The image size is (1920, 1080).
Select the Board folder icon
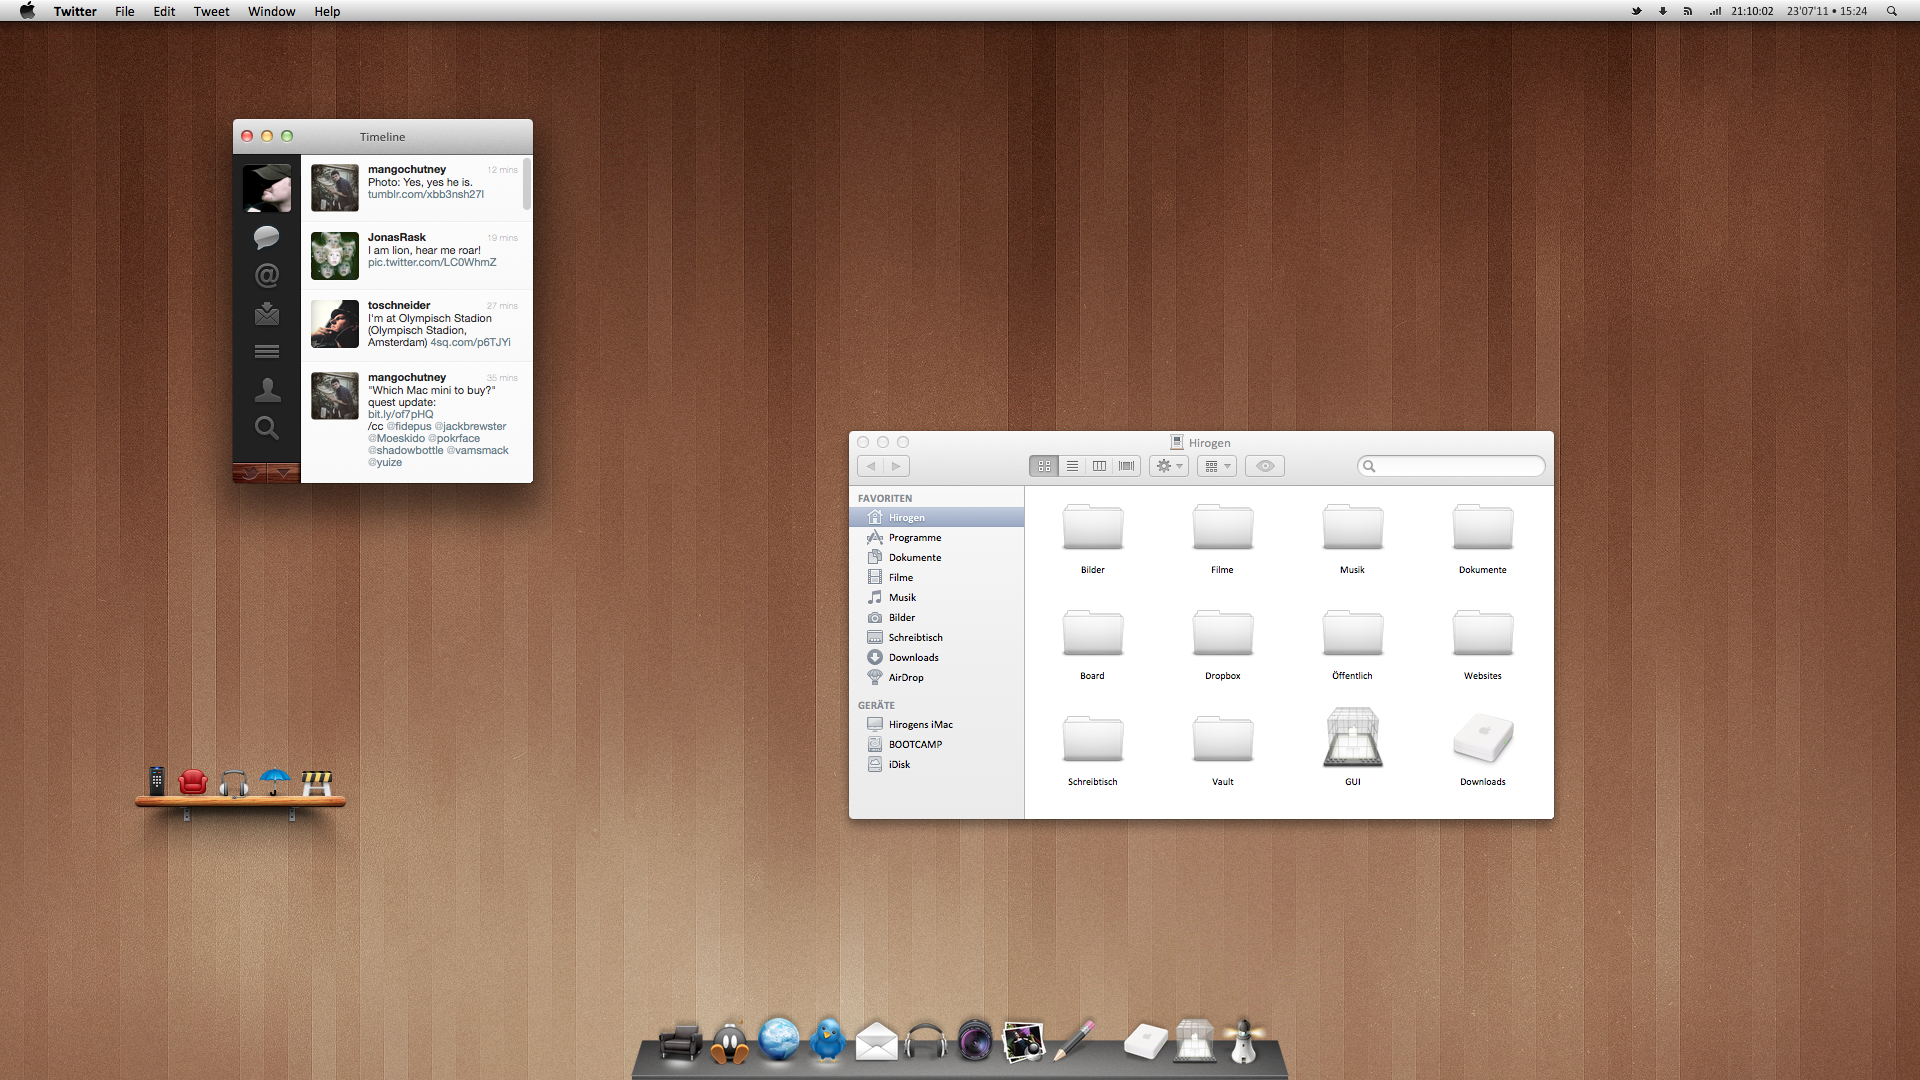pyautogui.click(x=1092, y=633)
